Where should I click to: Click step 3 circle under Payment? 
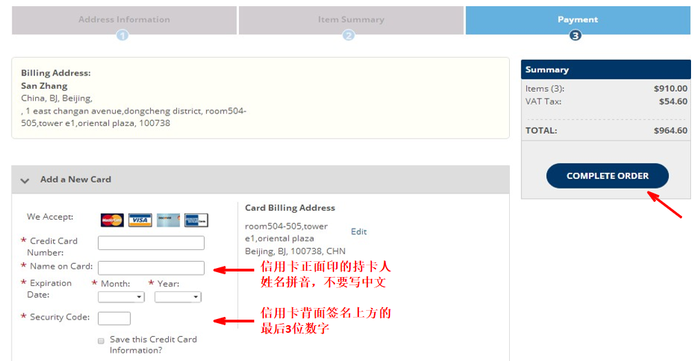point(575,35)
